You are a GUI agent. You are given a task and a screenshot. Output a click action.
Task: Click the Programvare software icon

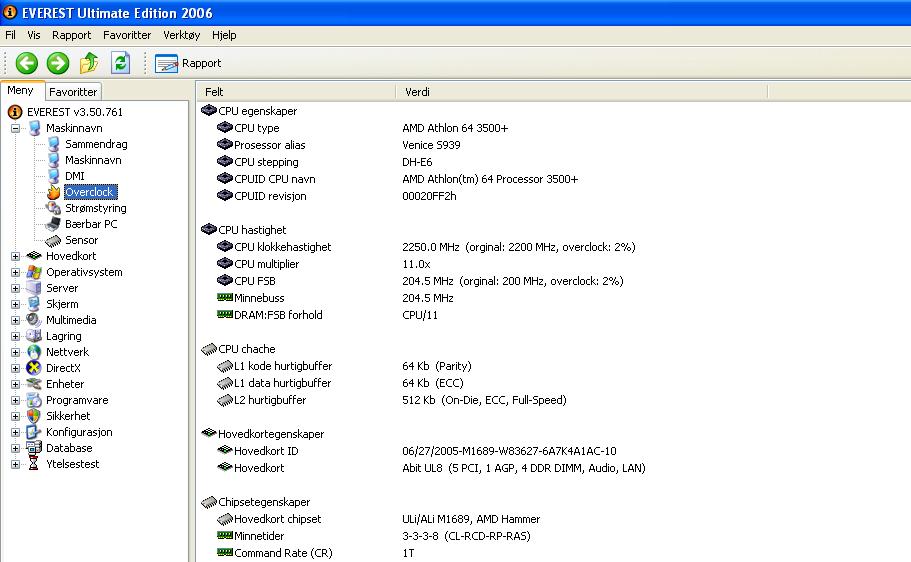click(34, 400)
